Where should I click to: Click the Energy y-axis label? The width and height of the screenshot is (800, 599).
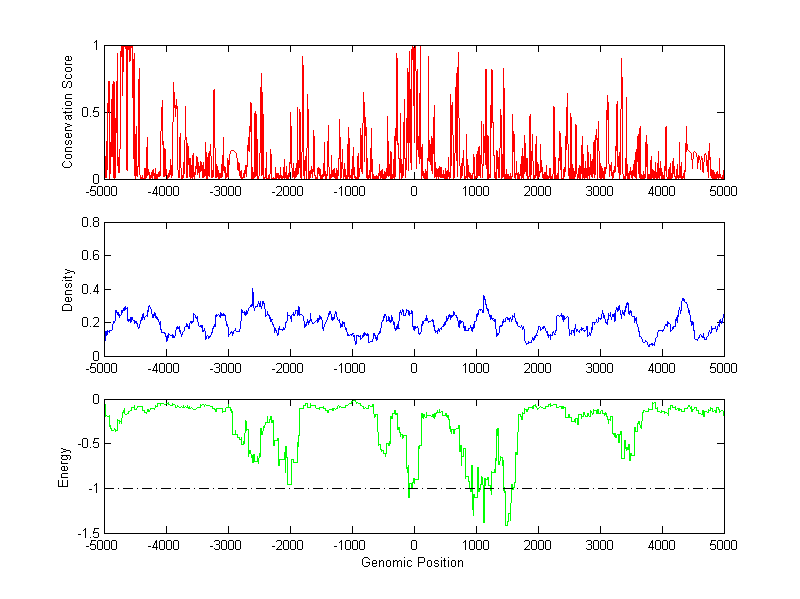(x=64, y=466)
